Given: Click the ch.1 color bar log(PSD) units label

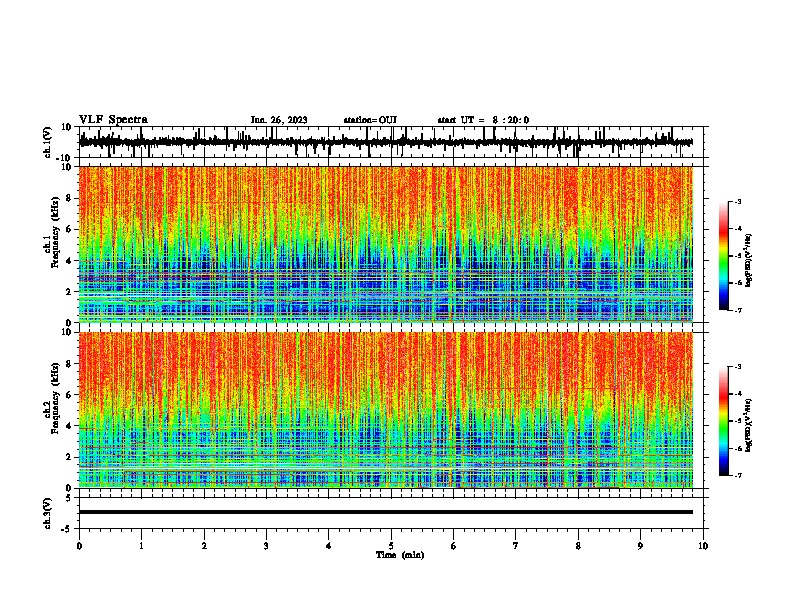Looking at the screenshot, I should (x=748, y=260).
